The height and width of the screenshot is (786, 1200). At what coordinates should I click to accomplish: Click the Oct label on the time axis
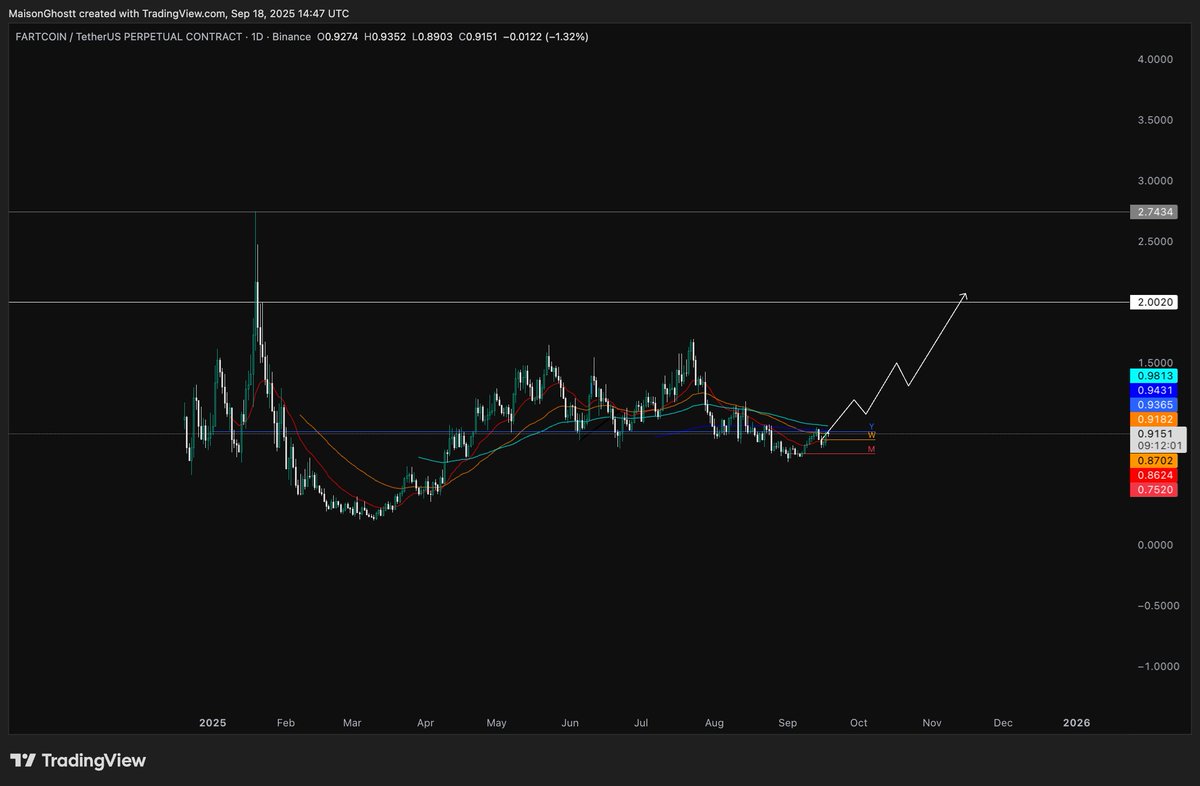pyautogui.click(x=856, y=722)
